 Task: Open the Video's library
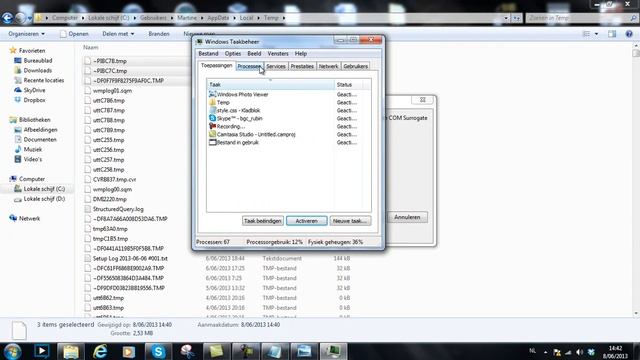(28, 159)
